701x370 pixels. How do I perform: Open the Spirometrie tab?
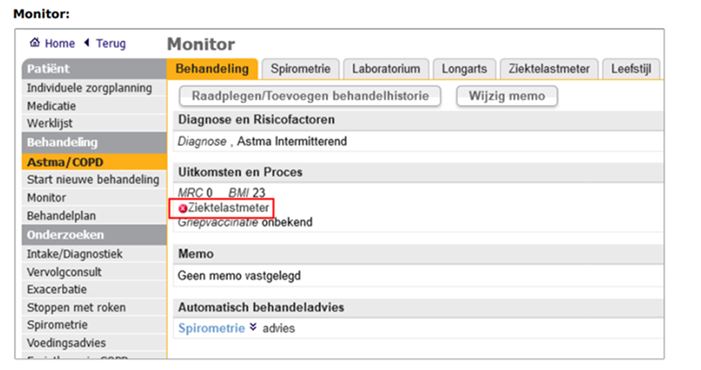[x=300, y=69]
